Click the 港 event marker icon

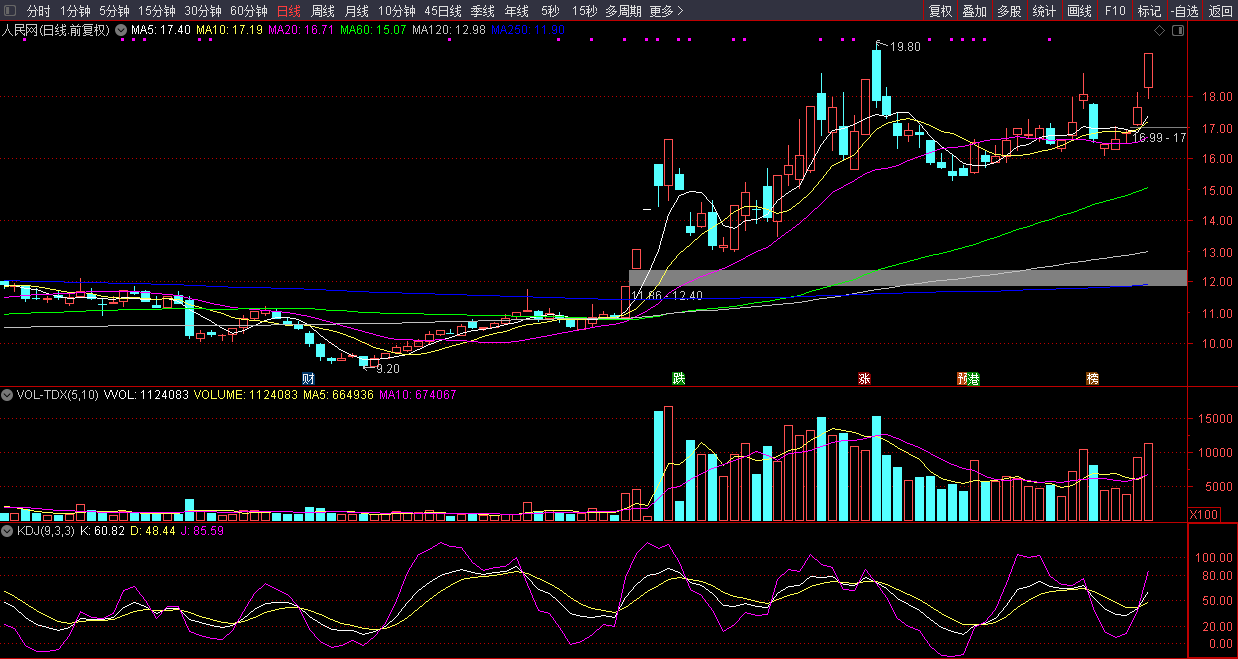(974, 378)
